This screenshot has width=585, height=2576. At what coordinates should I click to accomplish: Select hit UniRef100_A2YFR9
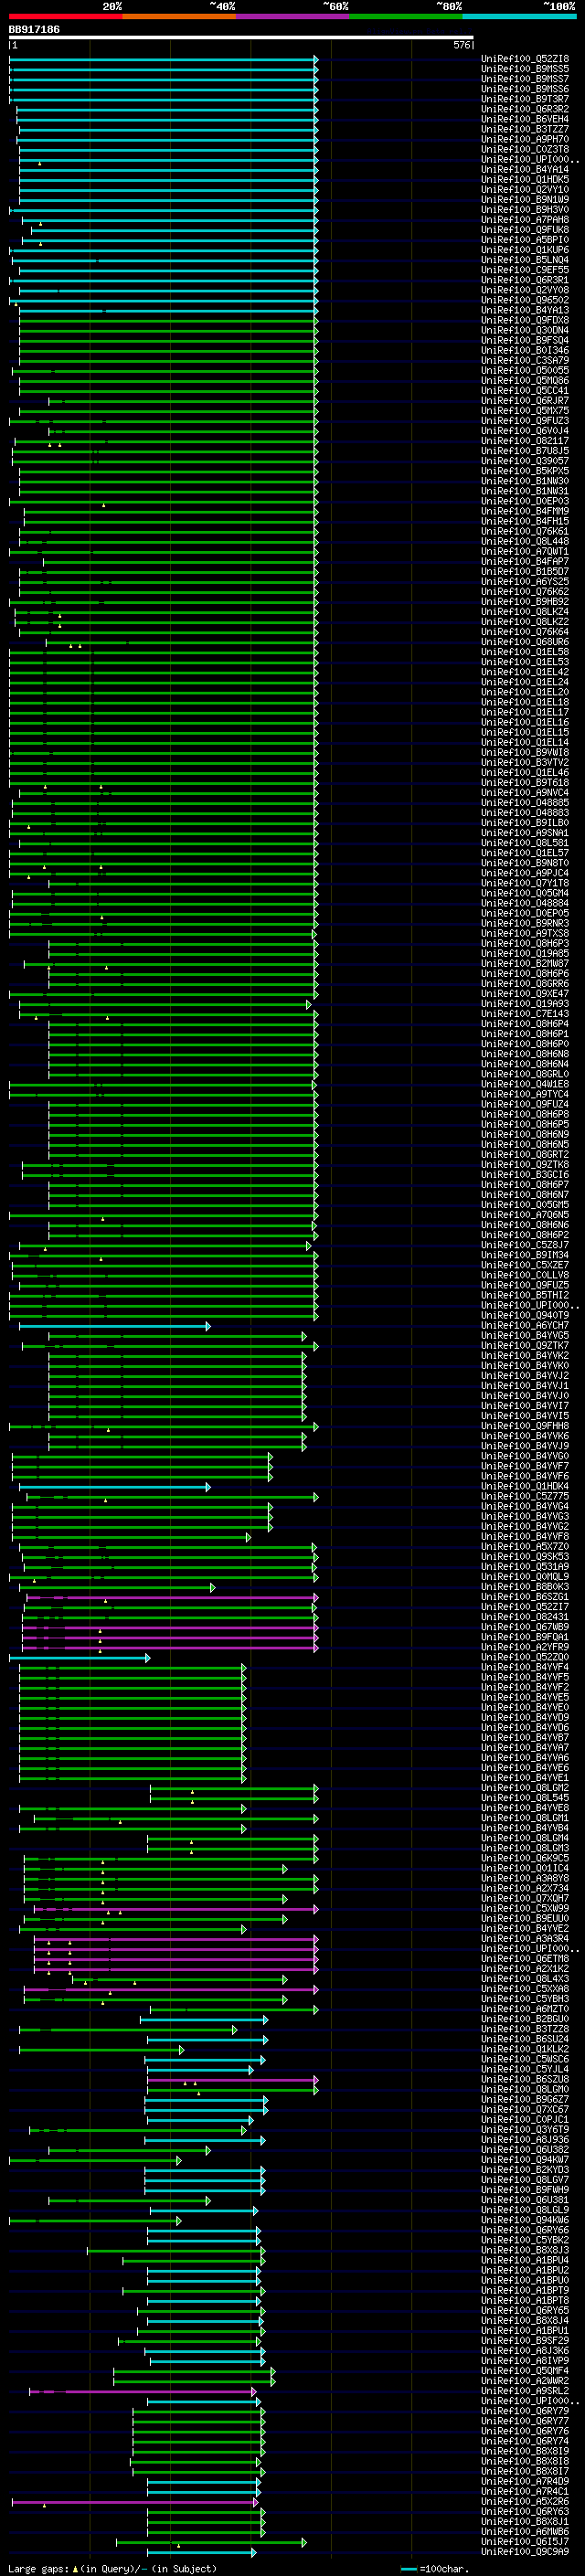point(525,1646)
